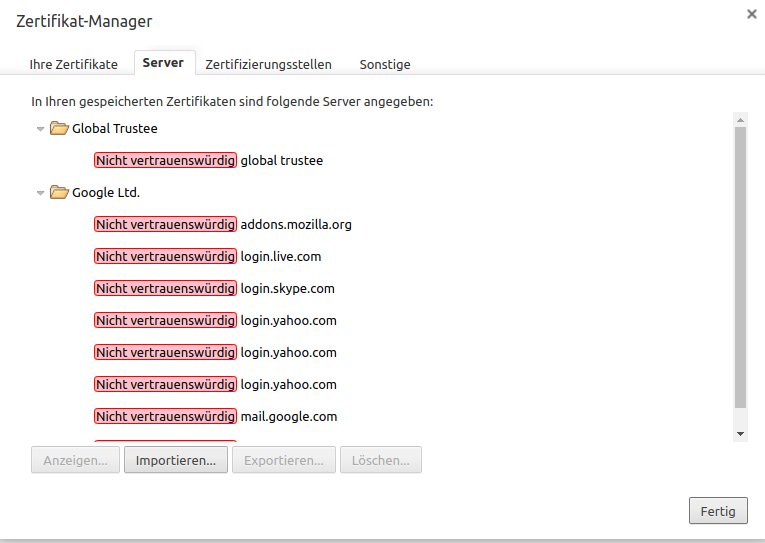Open the Sonstige tab

click(x=385, y=64)
